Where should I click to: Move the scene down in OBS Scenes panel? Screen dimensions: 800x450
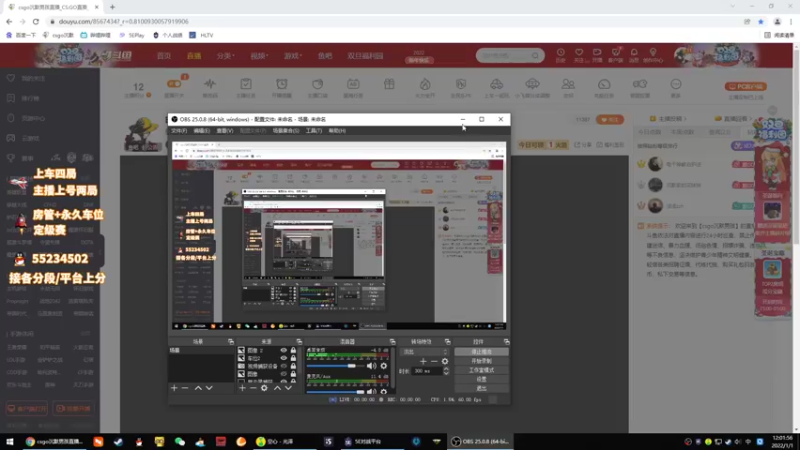pos(209,388)
